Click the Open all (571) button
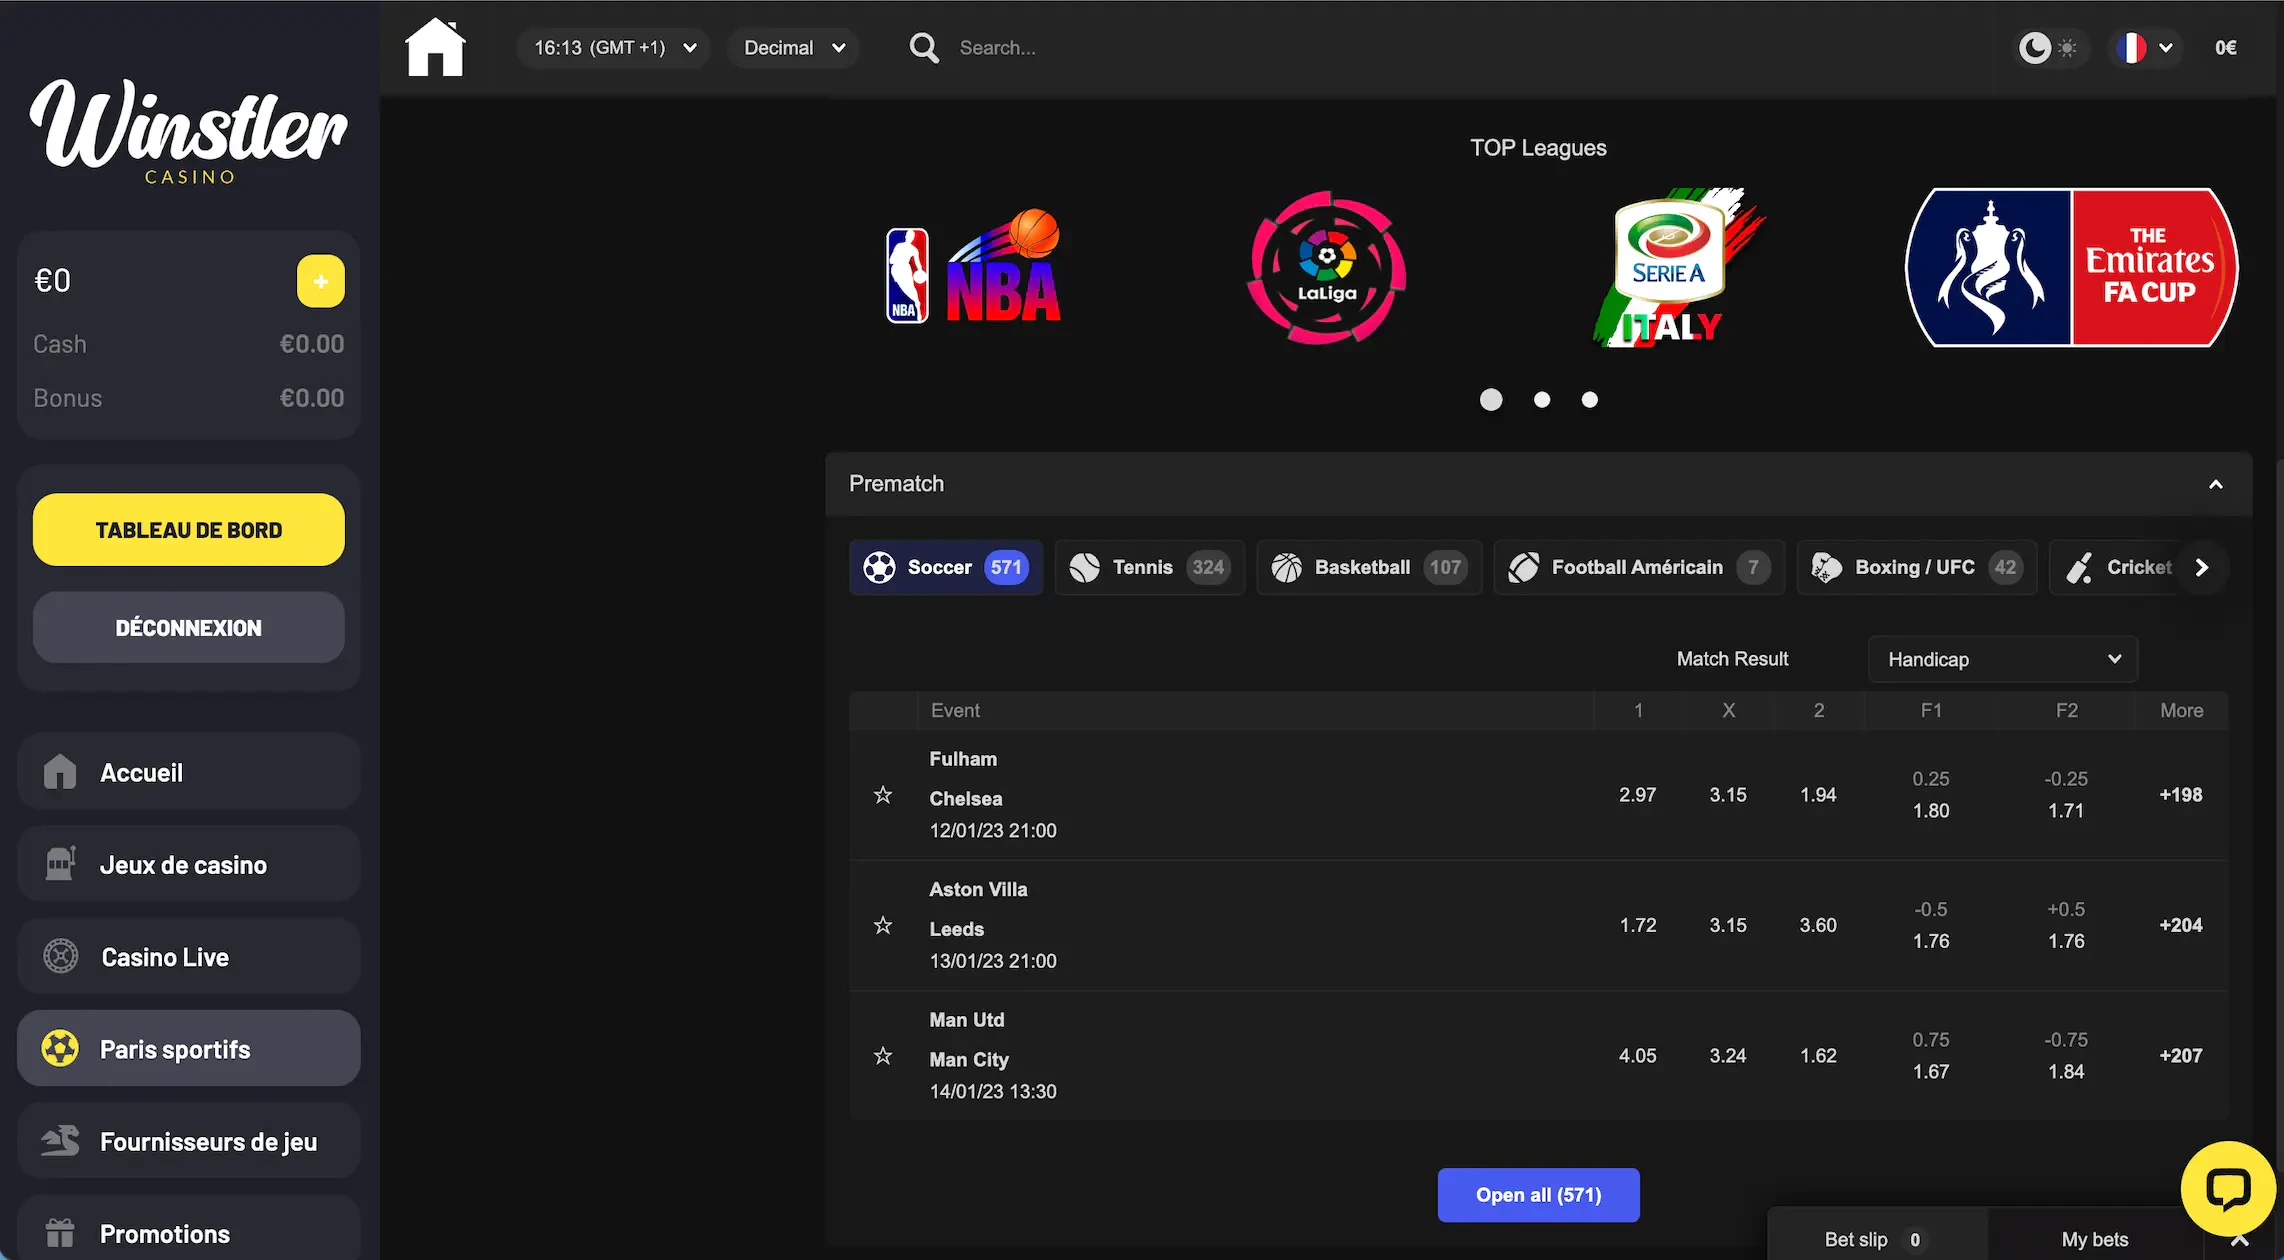The image size is (2284, 1260). point(1538,1195)
